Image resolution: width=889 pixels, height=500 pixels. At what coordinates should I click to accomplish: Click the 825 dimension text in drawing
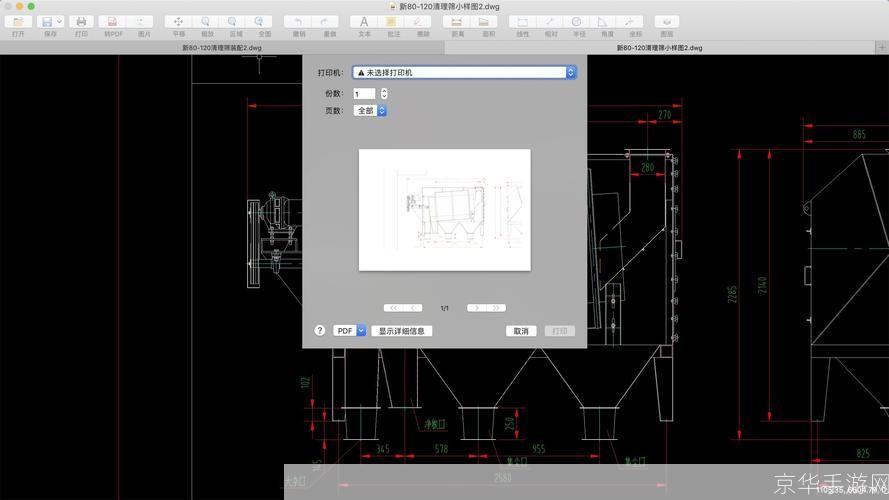863,453
